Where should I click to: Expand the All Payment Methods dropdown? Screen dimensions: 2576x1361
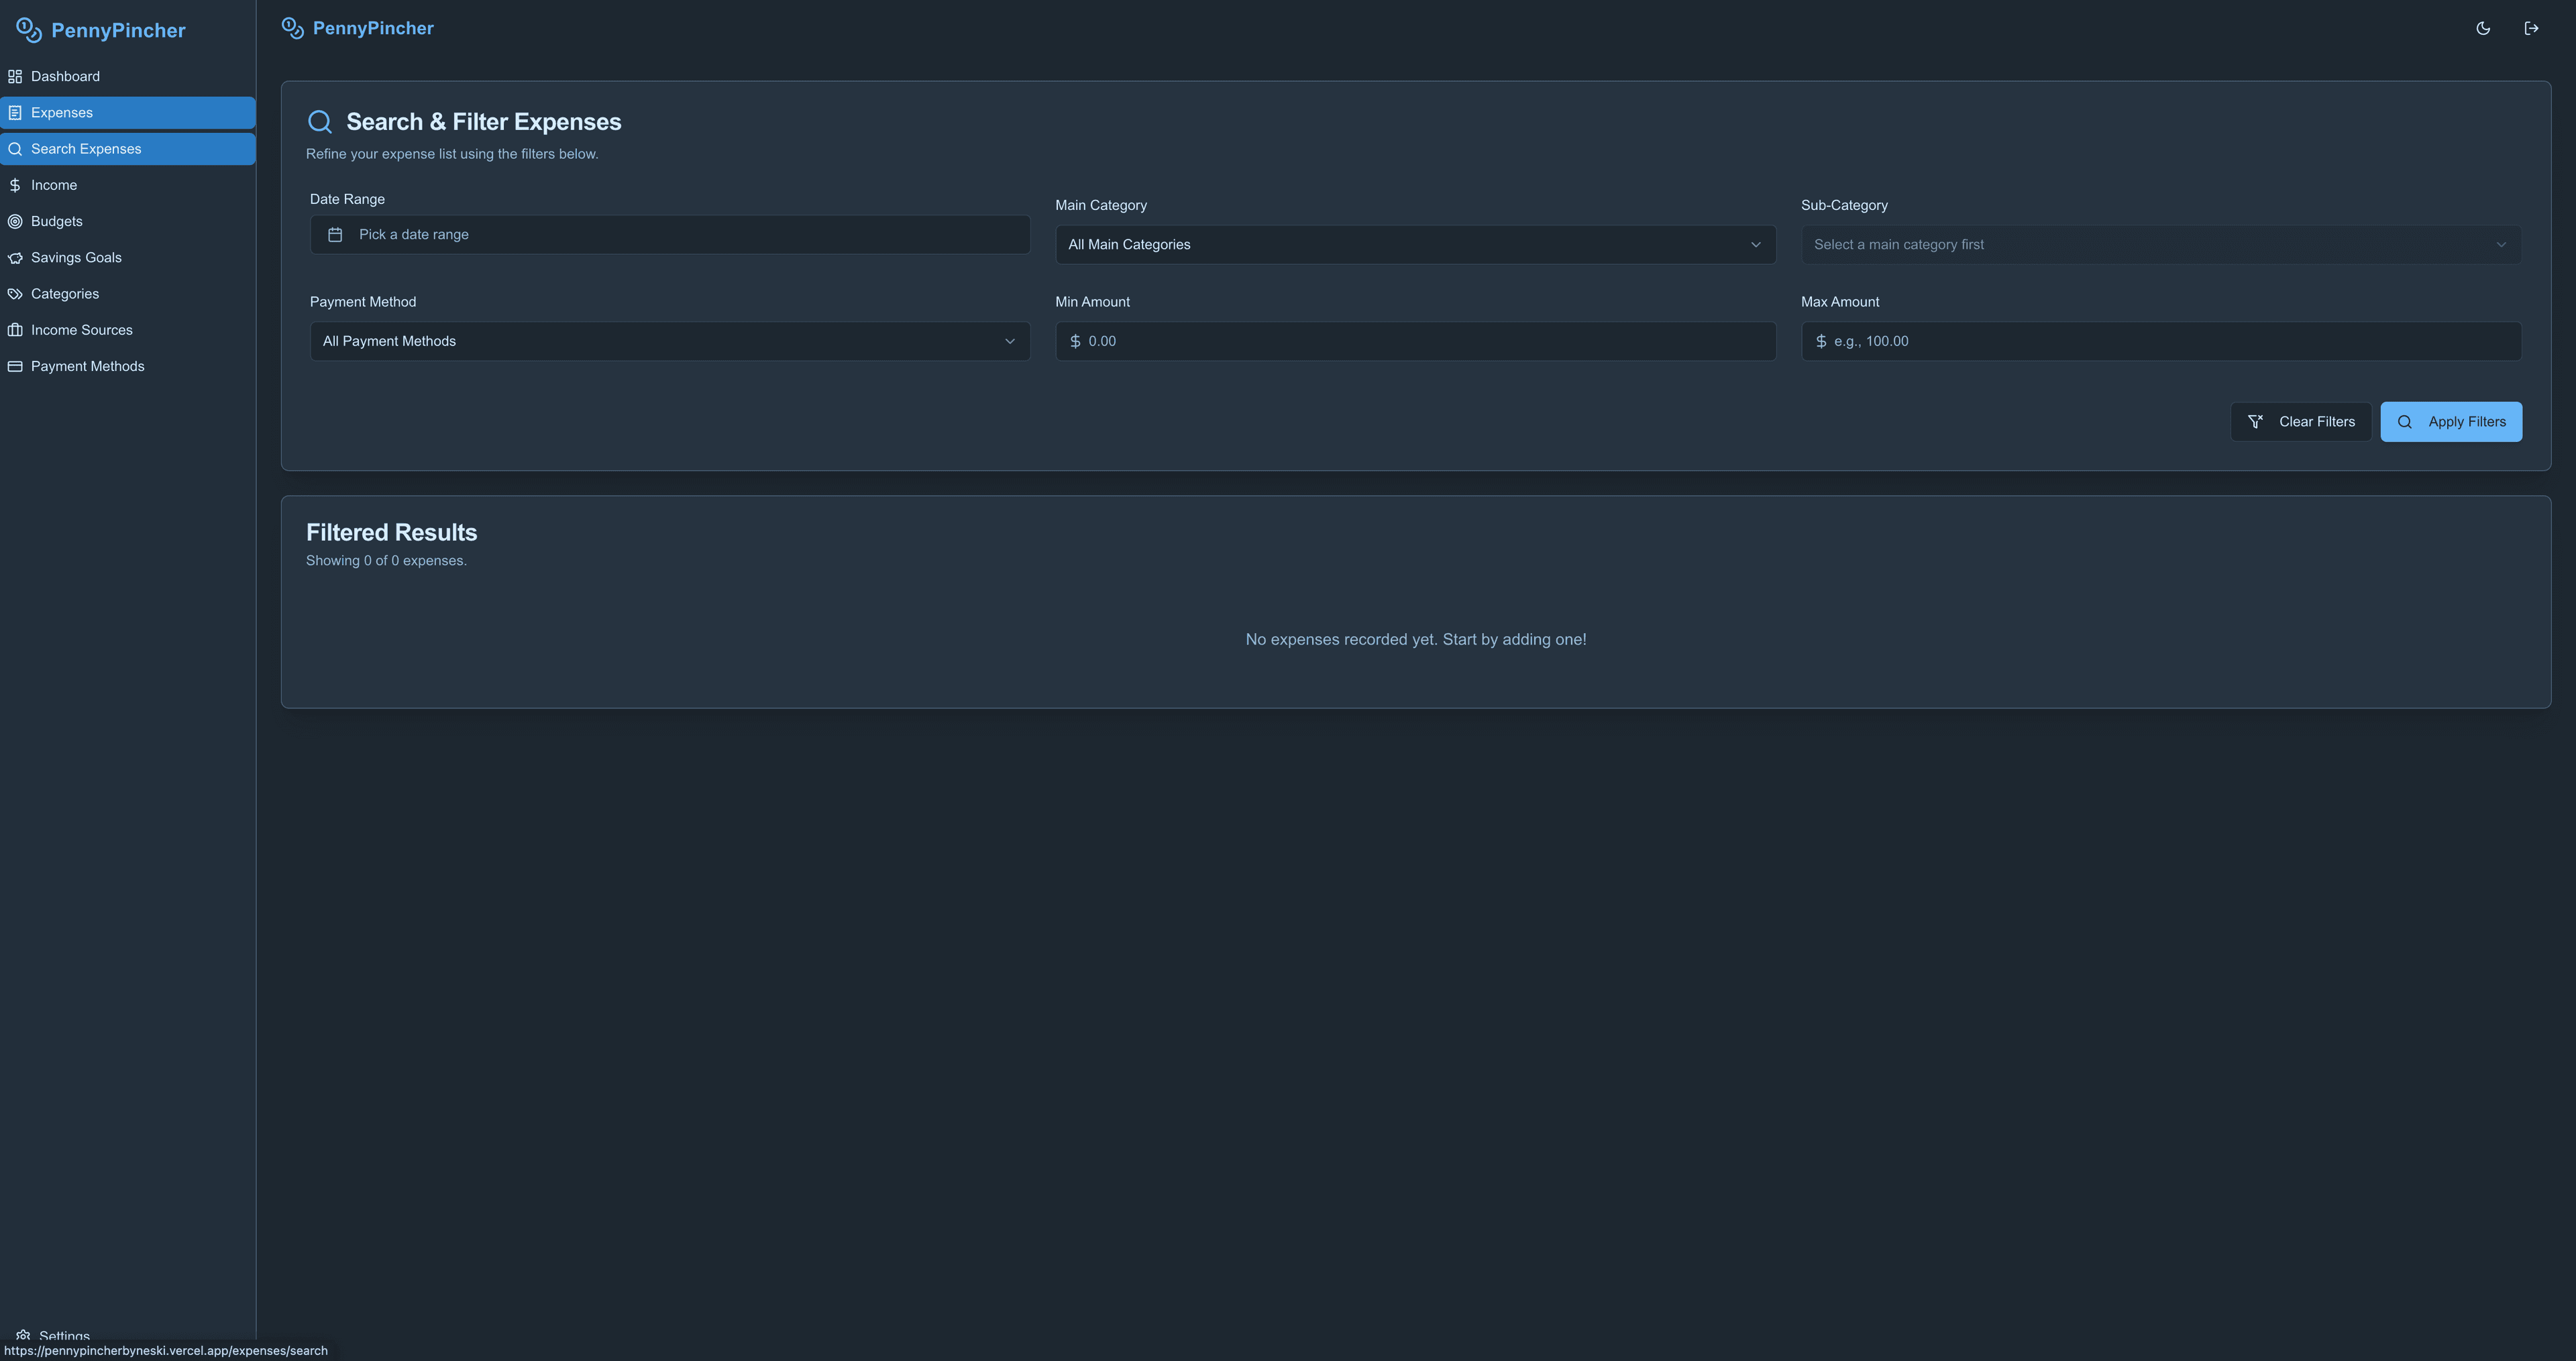(x=669, y=341)
